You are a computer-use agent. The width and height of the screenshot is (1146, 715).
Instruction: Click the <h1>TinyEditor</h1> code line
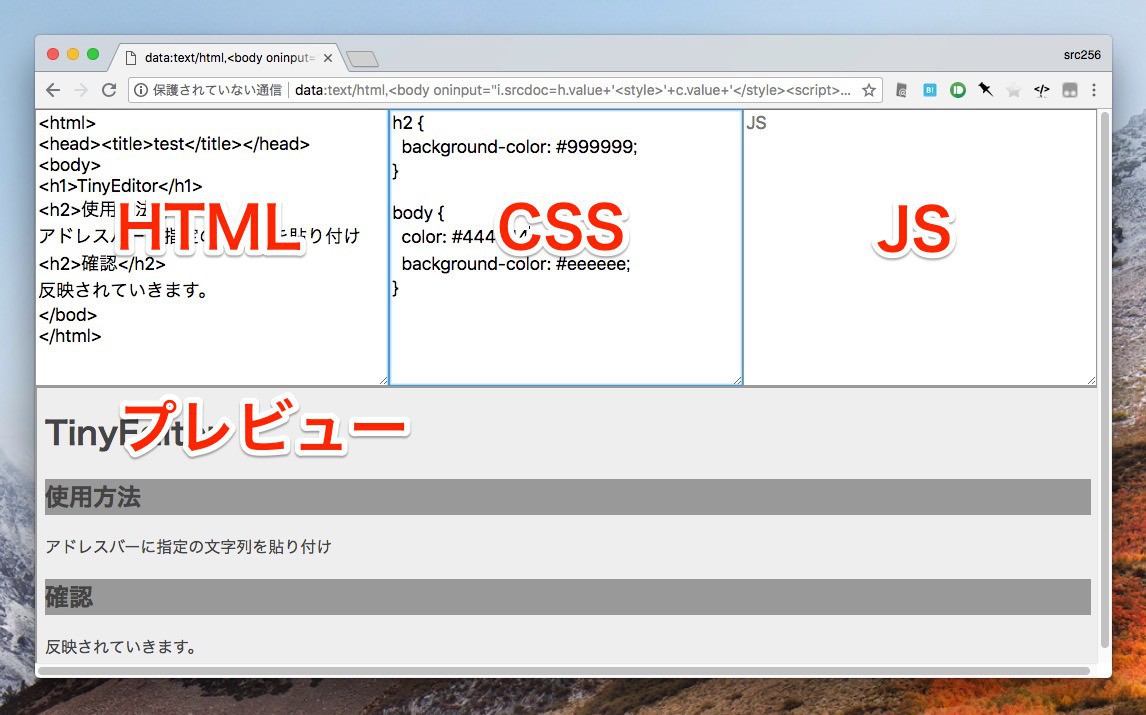(121, 186)
